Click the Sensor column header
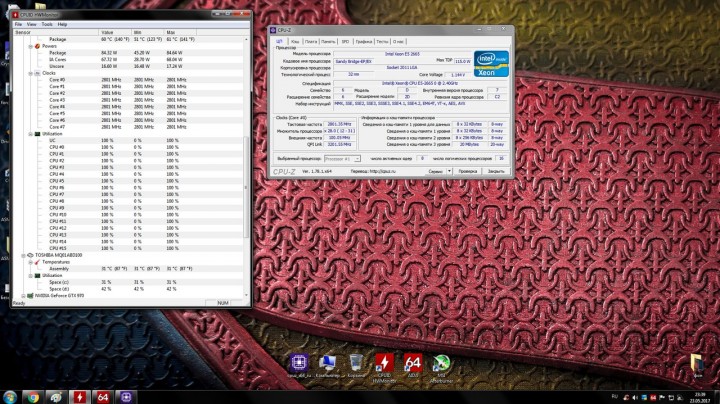720x404 pixels. click(x=56, y=33)
